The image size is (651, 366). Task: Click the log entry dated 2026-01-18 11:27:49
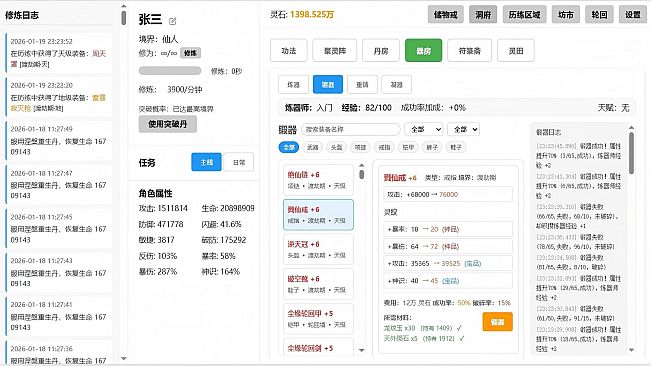pos(59,141)
